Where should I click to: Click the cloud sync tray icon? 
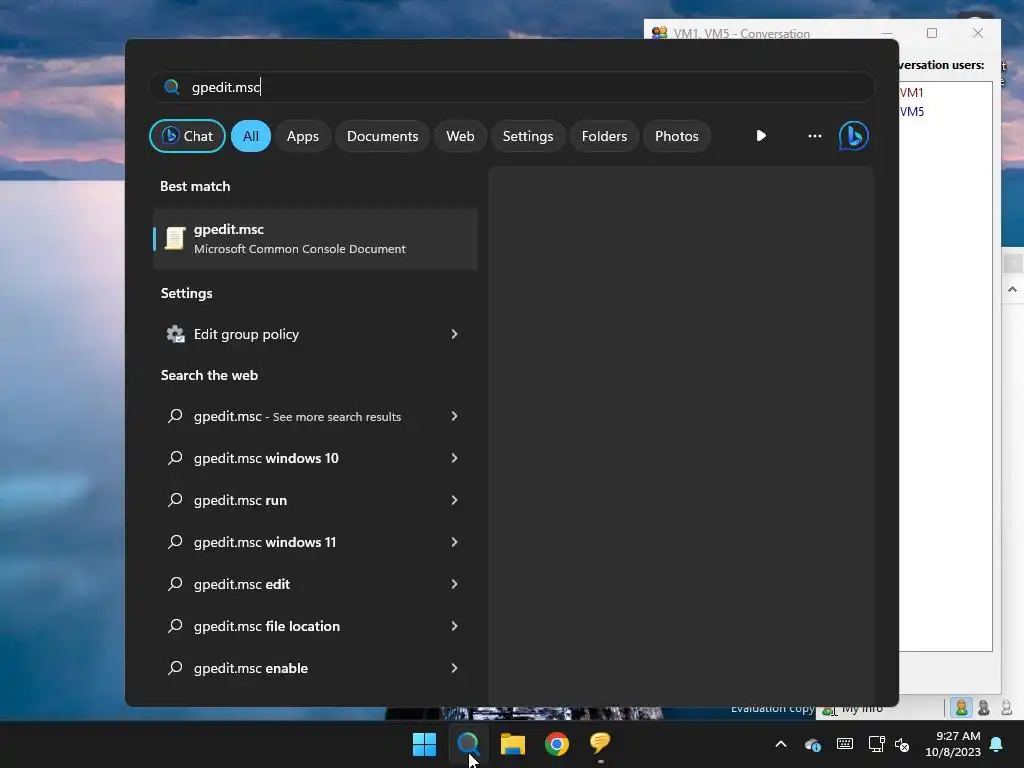tap(812, 744)
